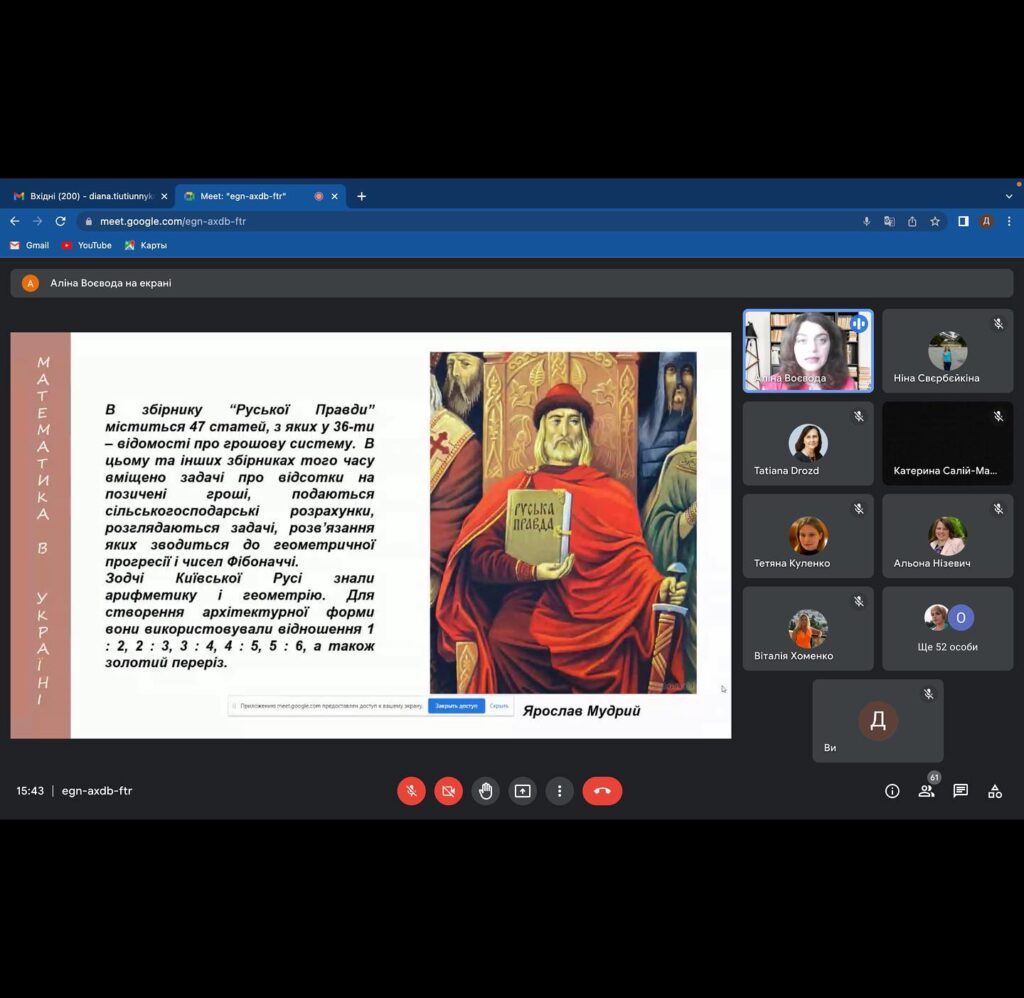Open the present screen button

click(522, 791)
